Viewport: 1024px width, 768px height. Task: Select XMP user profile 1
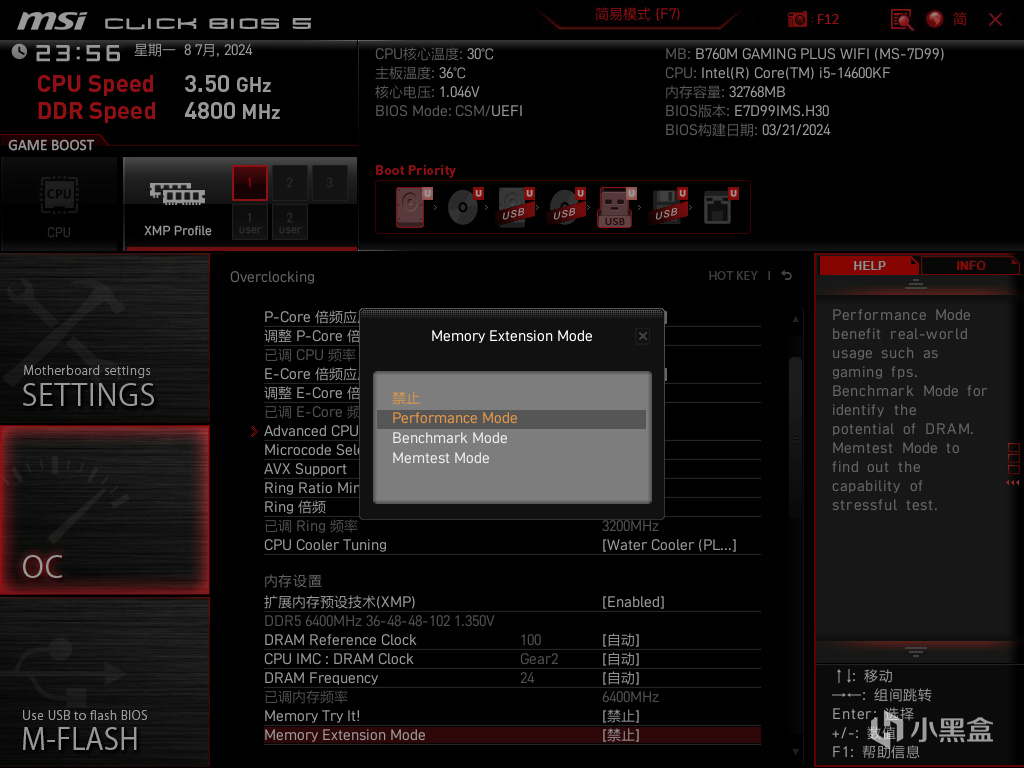[249, 222]
